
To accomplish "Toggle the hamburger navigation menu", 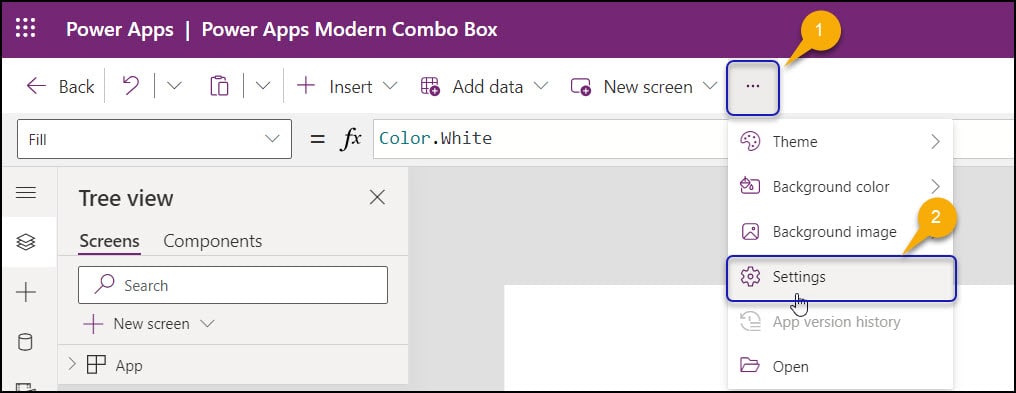I will (26, 192).
